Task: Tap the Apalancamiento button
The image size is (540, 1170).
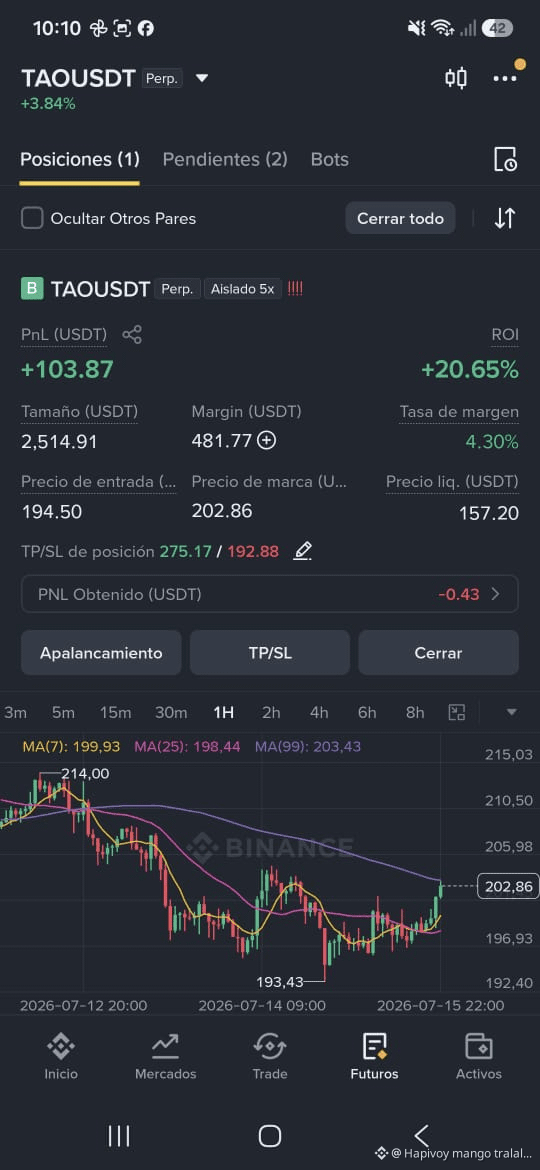Action: coord(101,653)
